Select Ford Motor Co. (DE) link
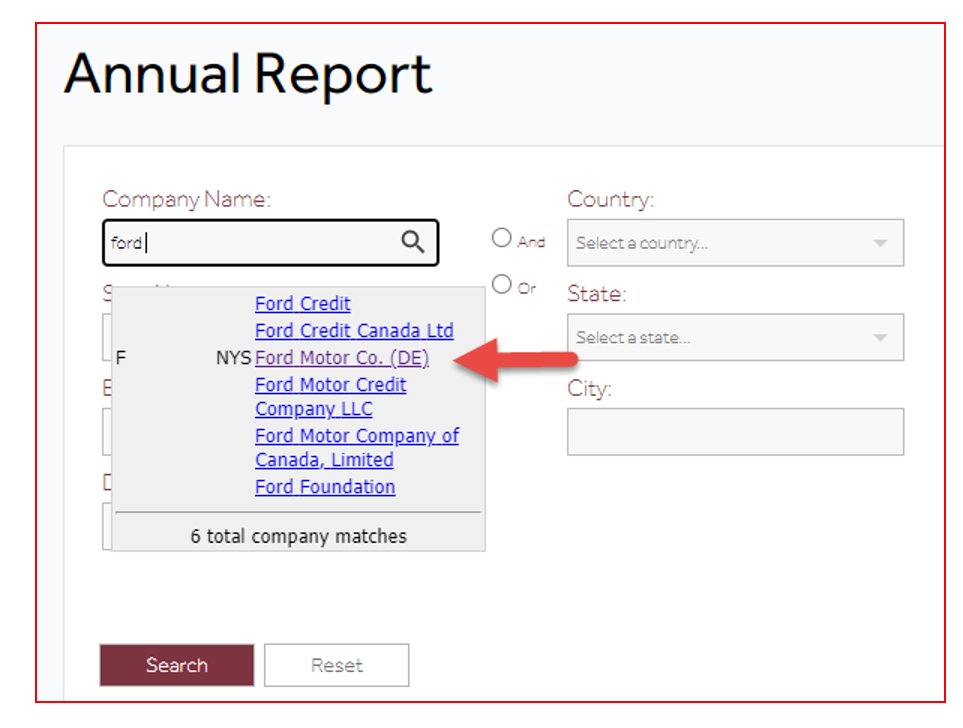Viewport: 963px width, 728px height. (342, 358)
